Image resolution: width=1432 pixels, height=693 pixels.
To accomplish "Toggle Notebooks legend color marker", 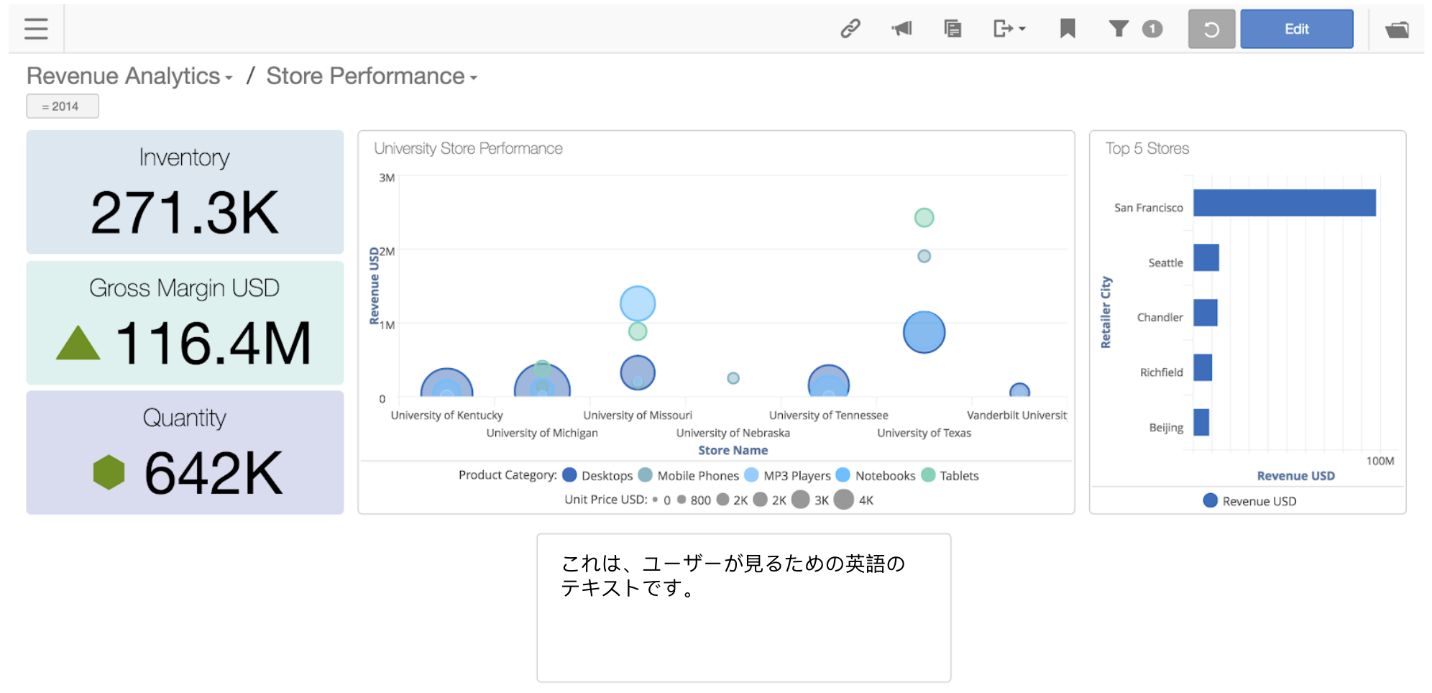I will coord(843,476).
